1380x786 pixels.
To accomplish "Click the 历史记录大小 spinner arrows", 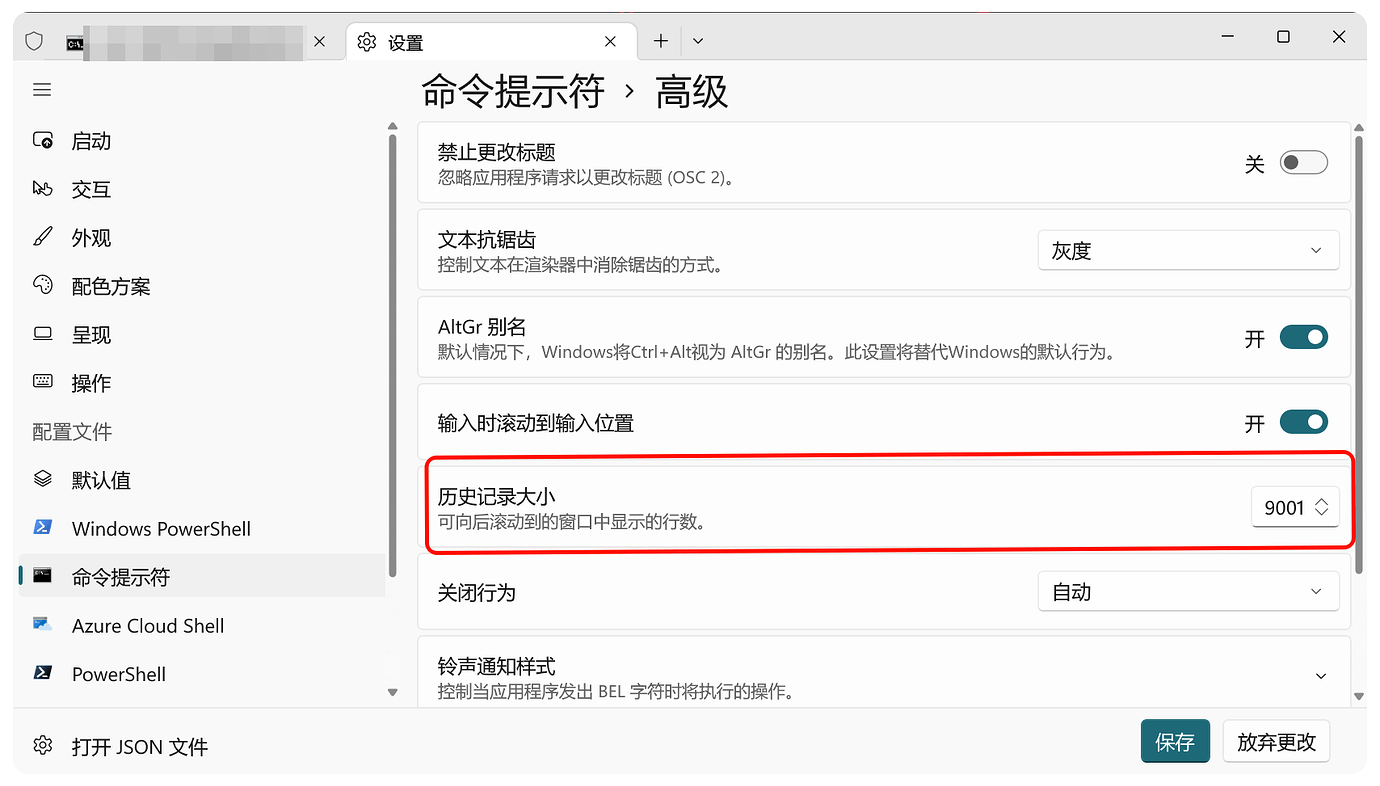I will click(1321, 508).
